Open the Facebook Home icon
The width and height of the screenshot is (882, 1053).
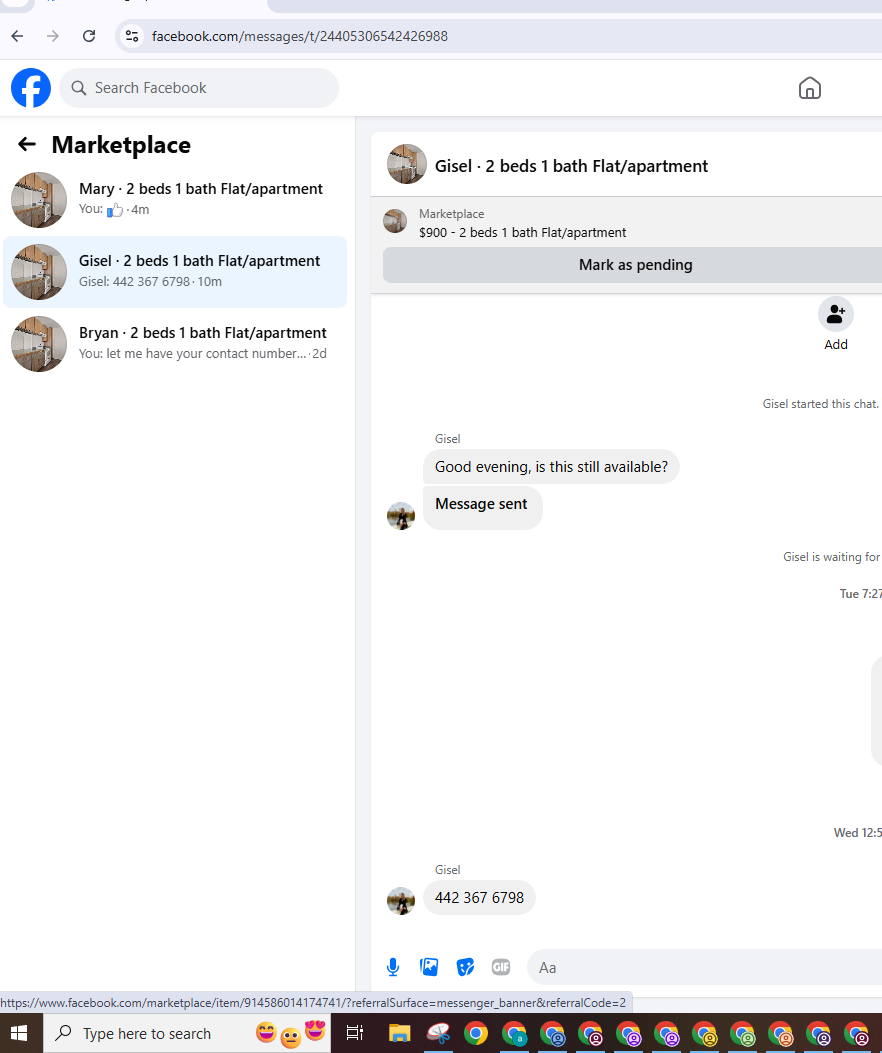tap(809, 88)
